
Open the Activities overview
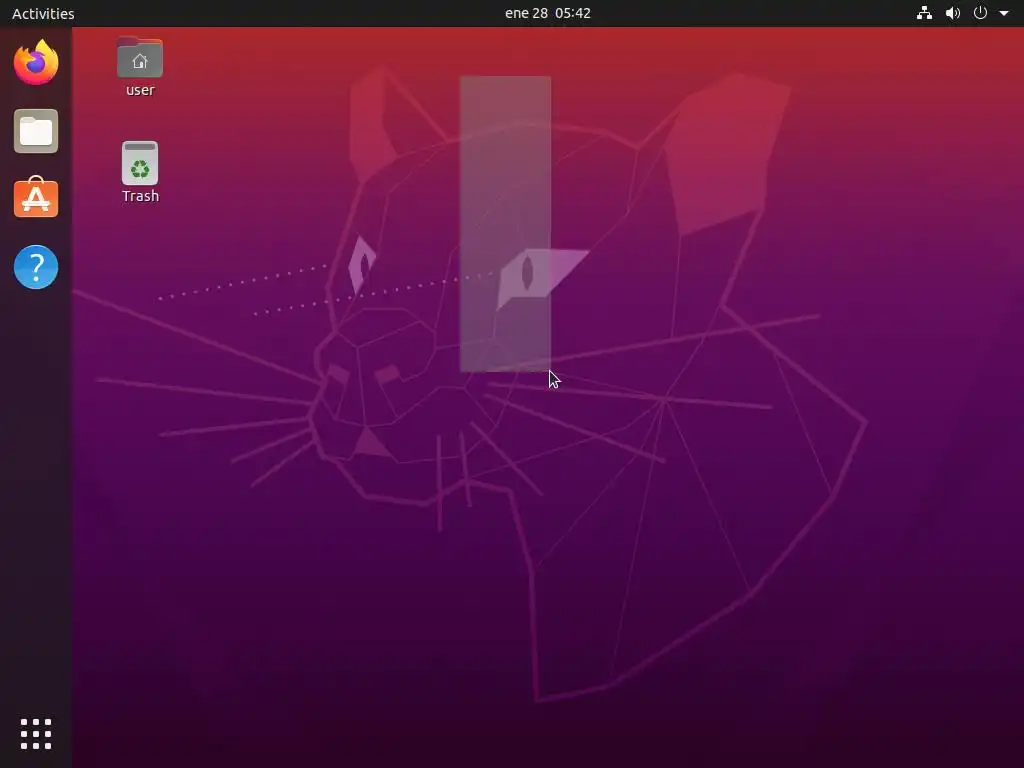pyautogui.click(x=43, y=13)
